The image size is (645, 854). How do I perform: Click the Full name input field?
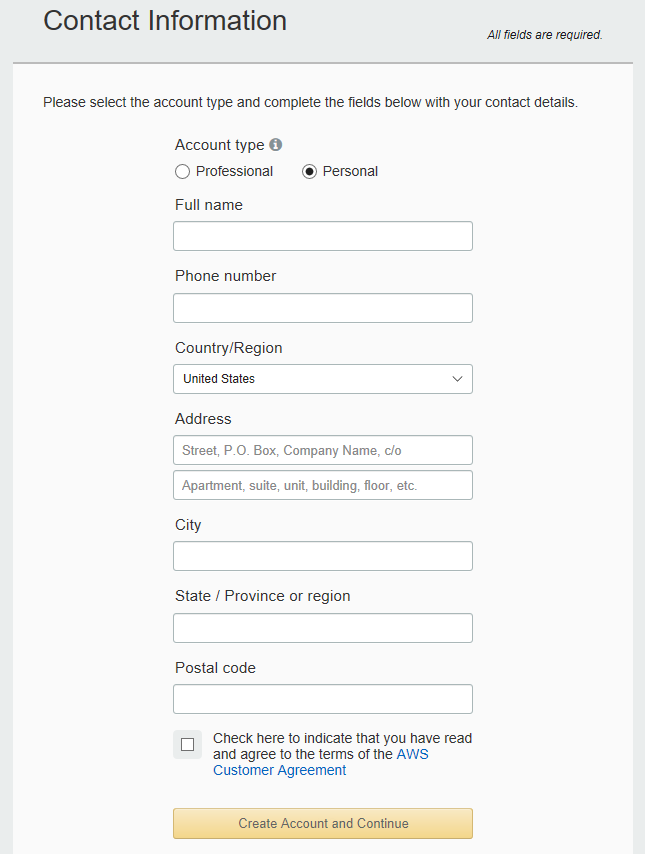click(322, 235)
